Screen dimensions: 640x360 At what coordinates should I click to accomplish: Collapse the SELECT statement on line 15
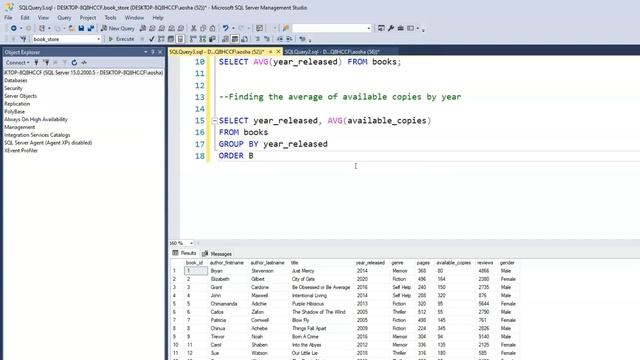(214, 120)
